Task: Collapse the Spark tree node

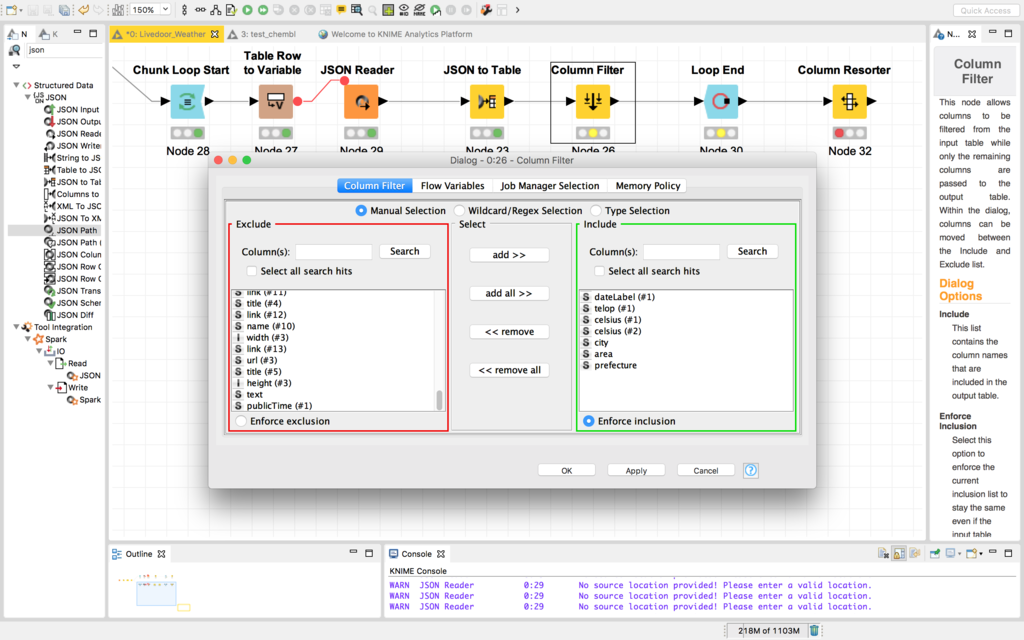Action: (x=27, y=339)
